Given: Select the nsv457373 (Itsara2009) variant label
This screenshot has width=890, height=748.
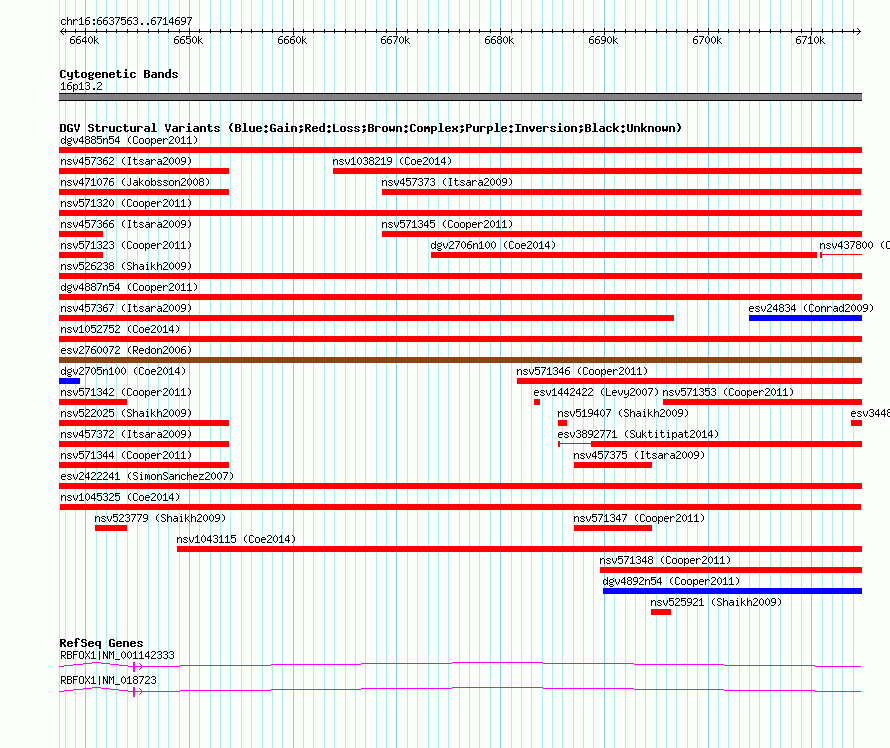Looking at the screenshot, I should click(x=447, y=182).
